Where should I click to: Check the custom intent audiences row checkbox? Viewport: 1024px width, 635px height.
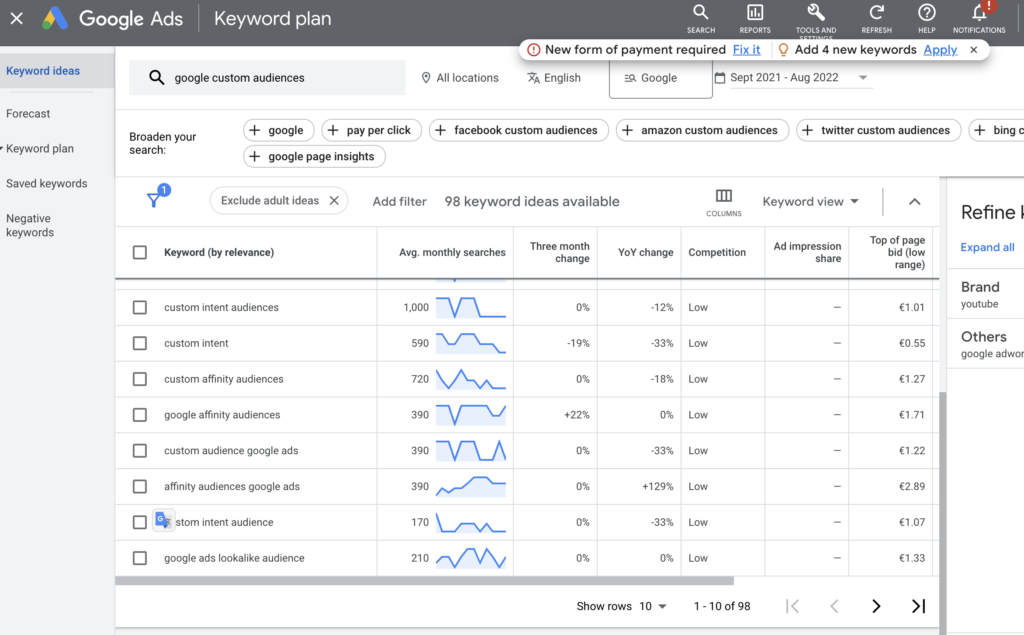pyautogui.click(x=139, y=307)
